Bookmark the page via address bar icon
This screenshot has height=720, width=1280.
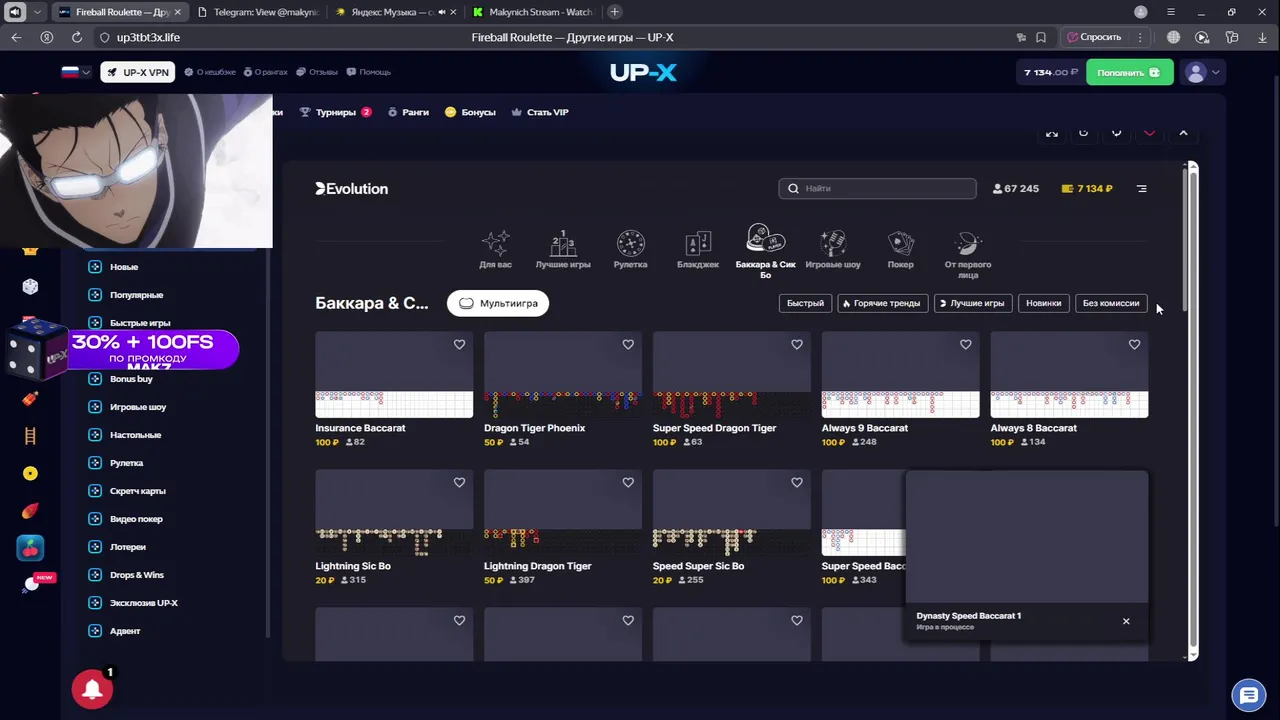click(x=1041, y=37)
